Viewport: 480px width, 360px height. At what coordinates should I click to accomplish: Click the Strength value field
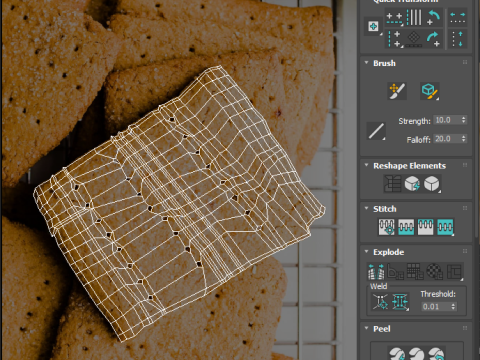pos(447,120)
